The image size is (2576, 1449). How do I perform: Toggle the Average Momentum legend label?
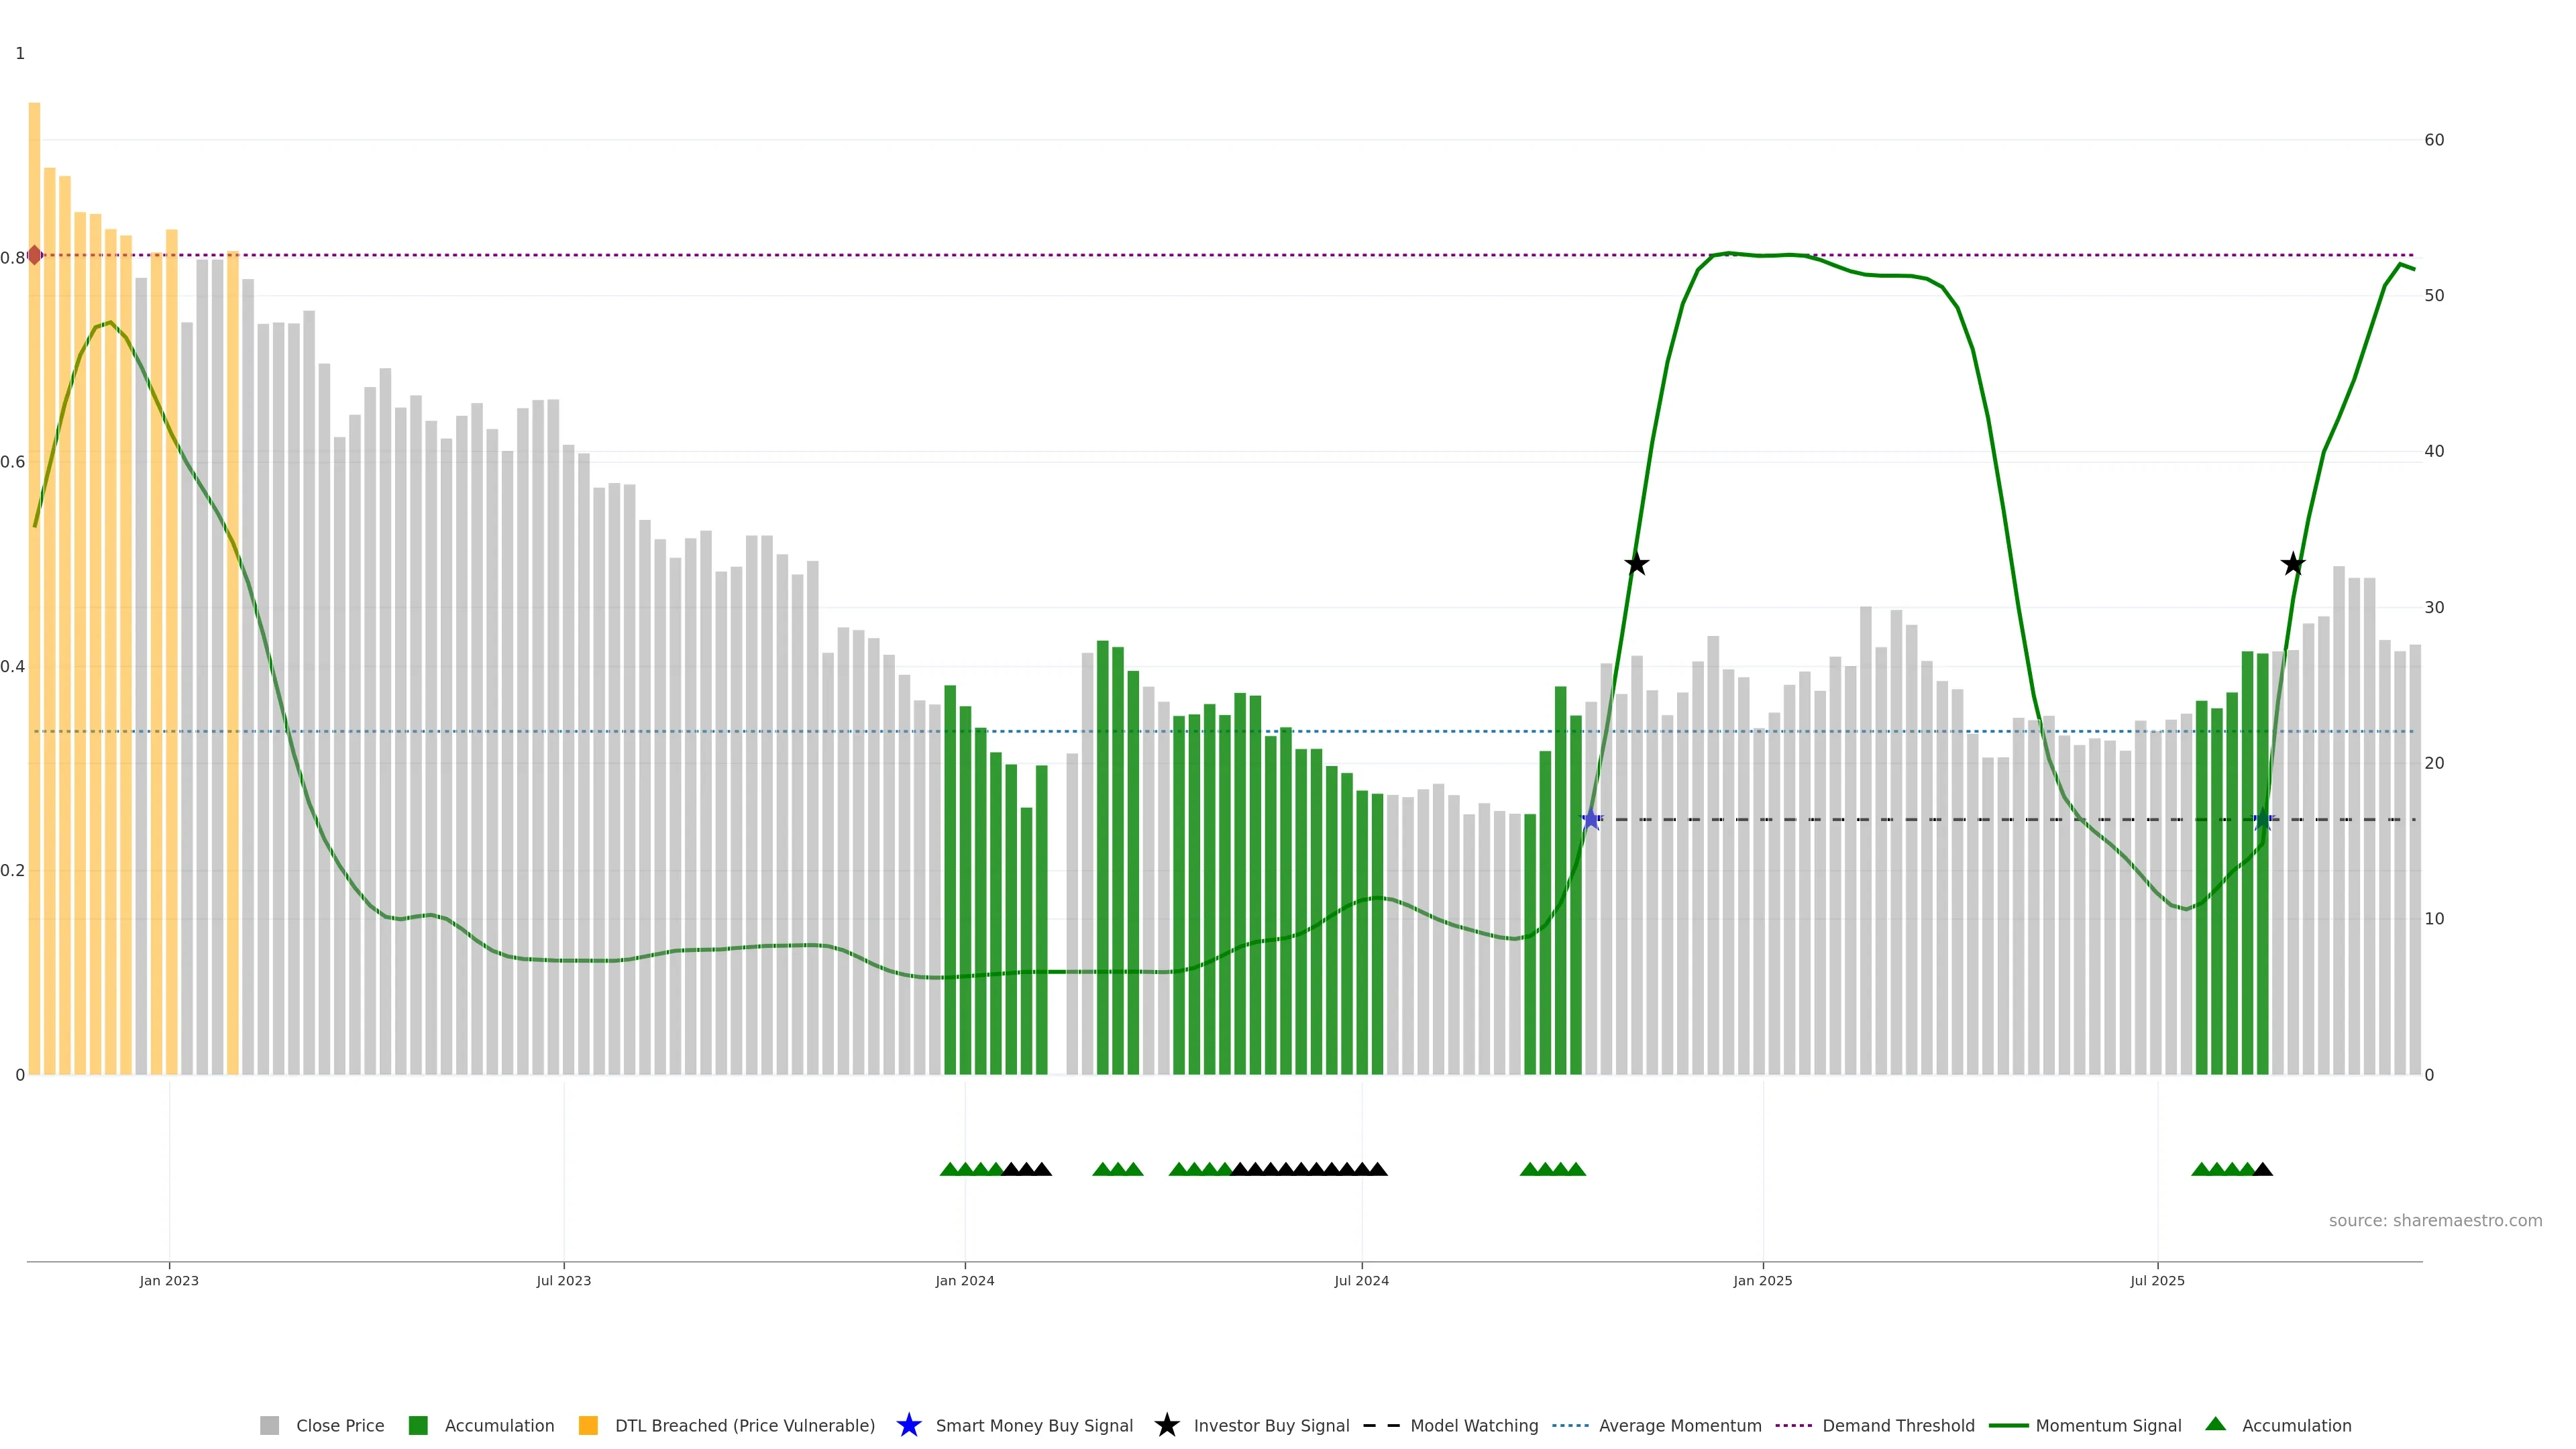(x=1679, y=1425)
